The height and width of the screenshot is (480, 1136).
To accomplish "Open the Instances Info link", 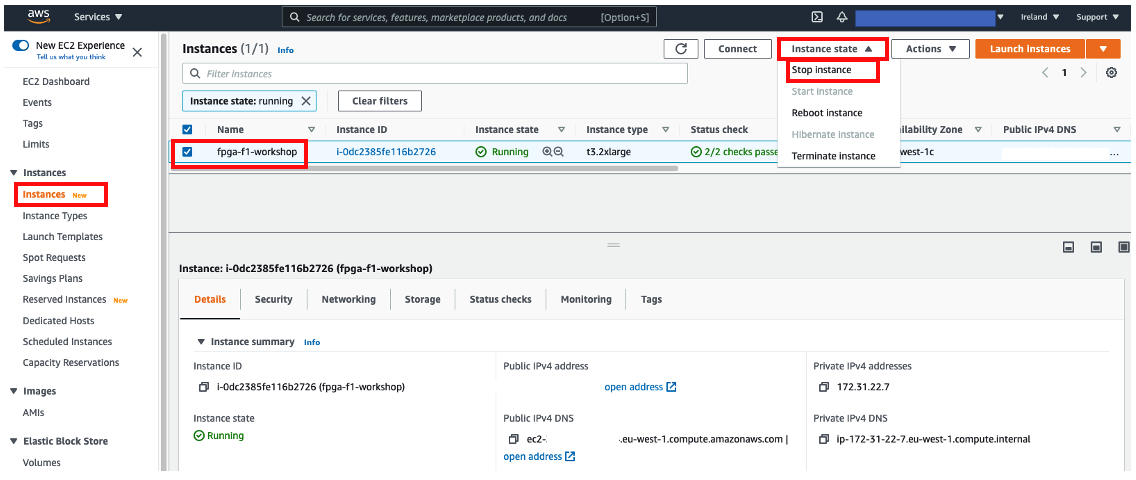I will point(285,50).
